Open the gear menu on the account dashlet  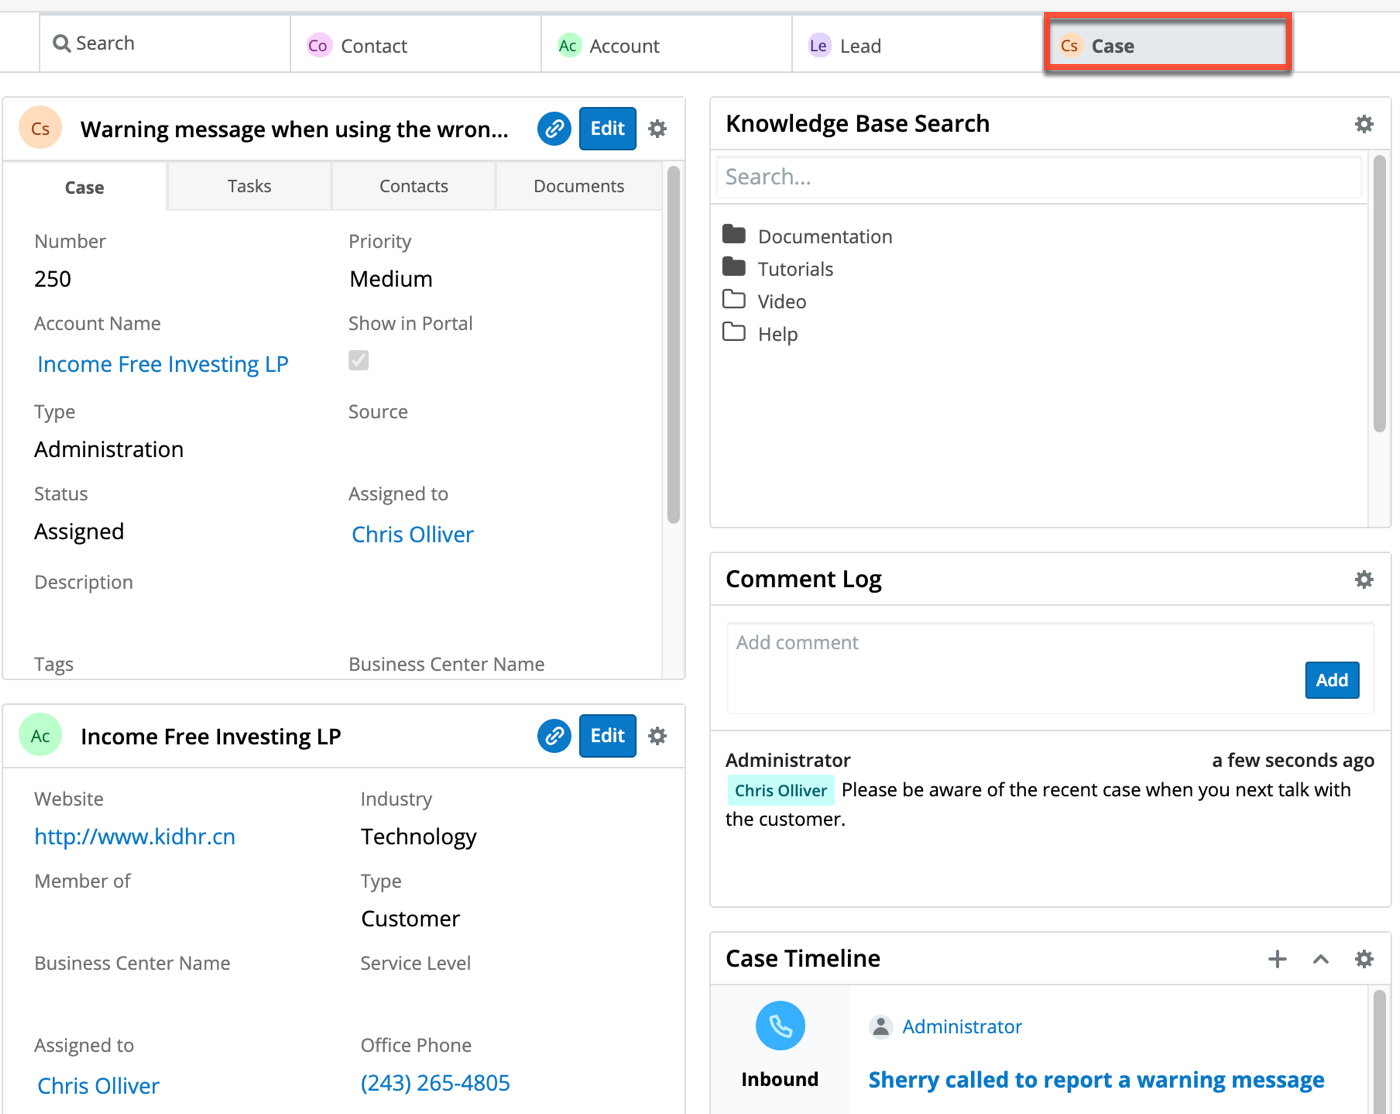pos(657,736)
